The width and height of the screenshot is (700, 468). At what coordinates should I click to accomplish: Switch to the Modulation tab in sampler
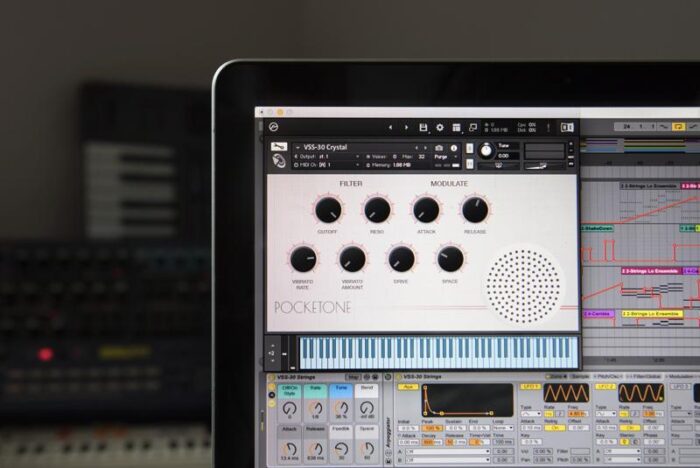681,377
